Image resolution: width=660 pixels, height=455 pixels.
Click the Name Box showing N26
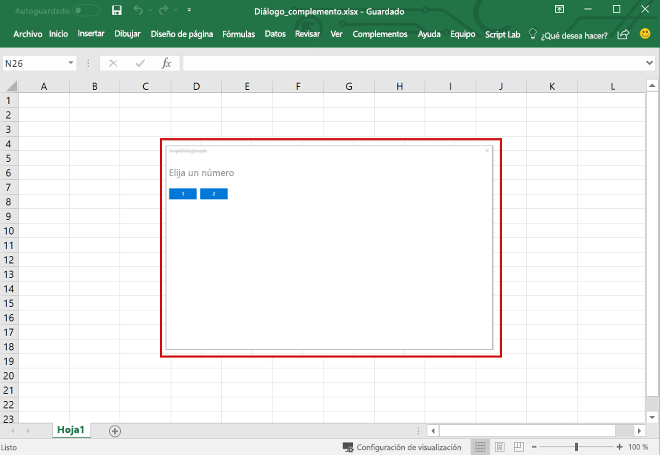(34, 64)
